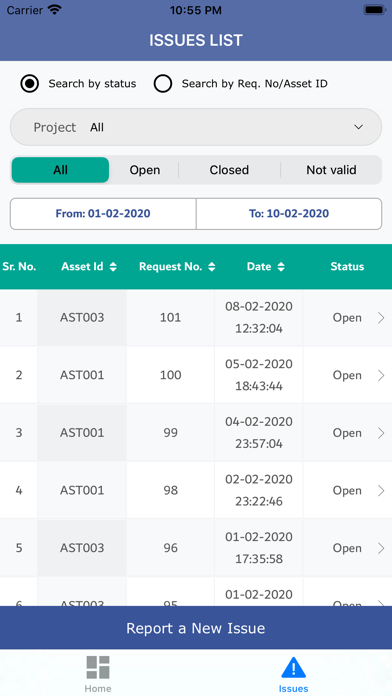
Task: Click asset AST001 in row 2
Action: pyautogui.click(x=82, y=376)
